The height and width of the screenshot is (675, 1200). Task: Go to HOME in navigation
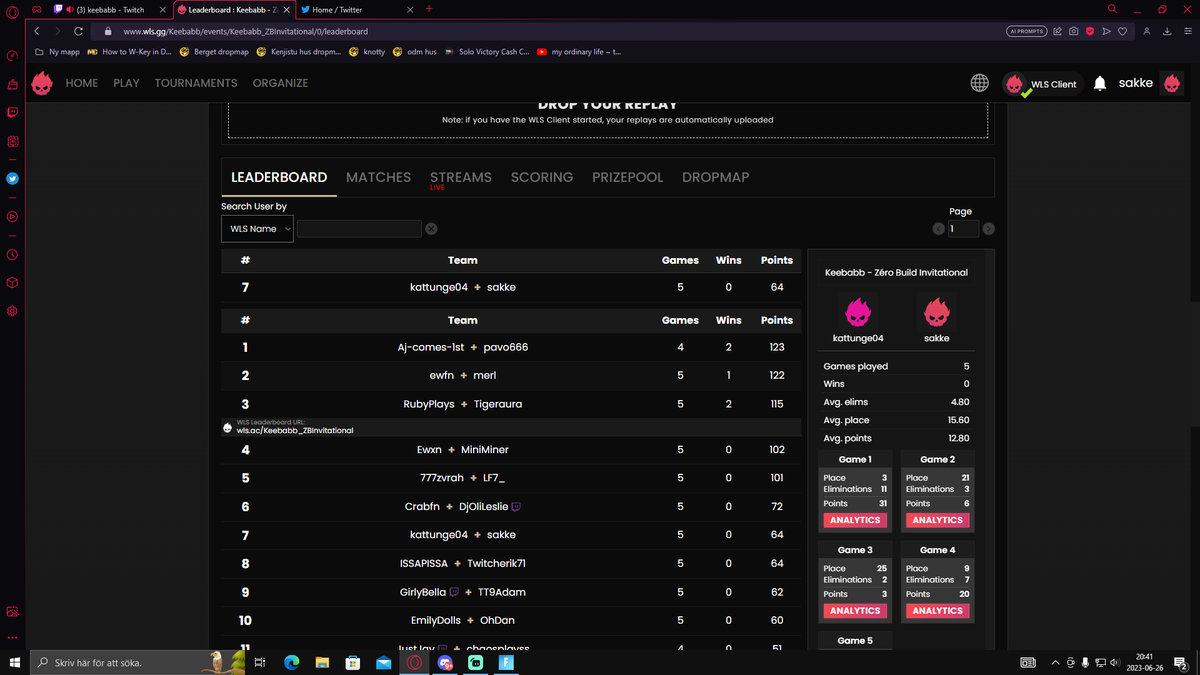point(82,83)
